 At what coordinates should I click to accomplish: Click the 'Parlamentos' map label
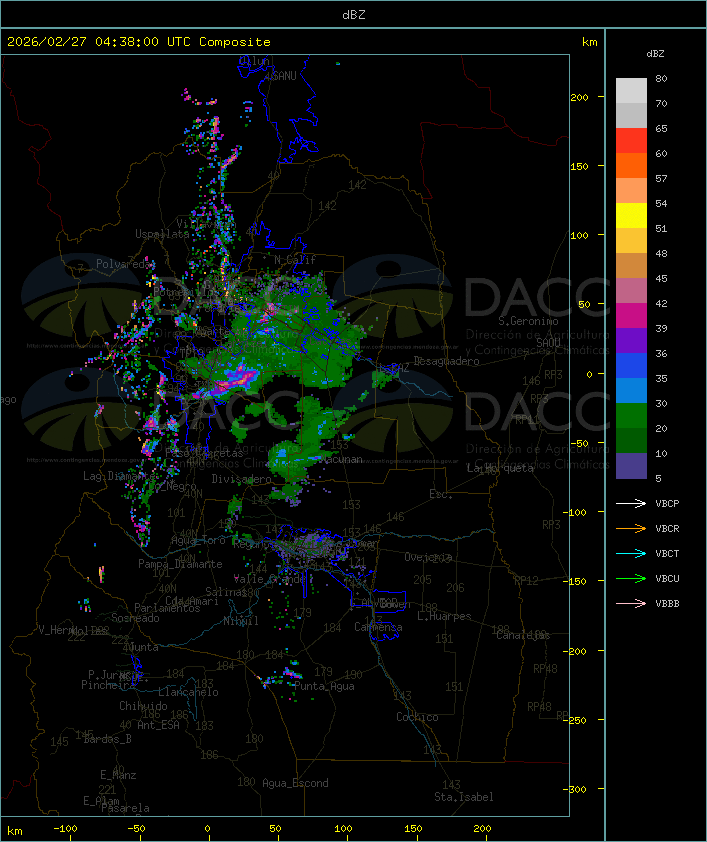tap(167, 608)
